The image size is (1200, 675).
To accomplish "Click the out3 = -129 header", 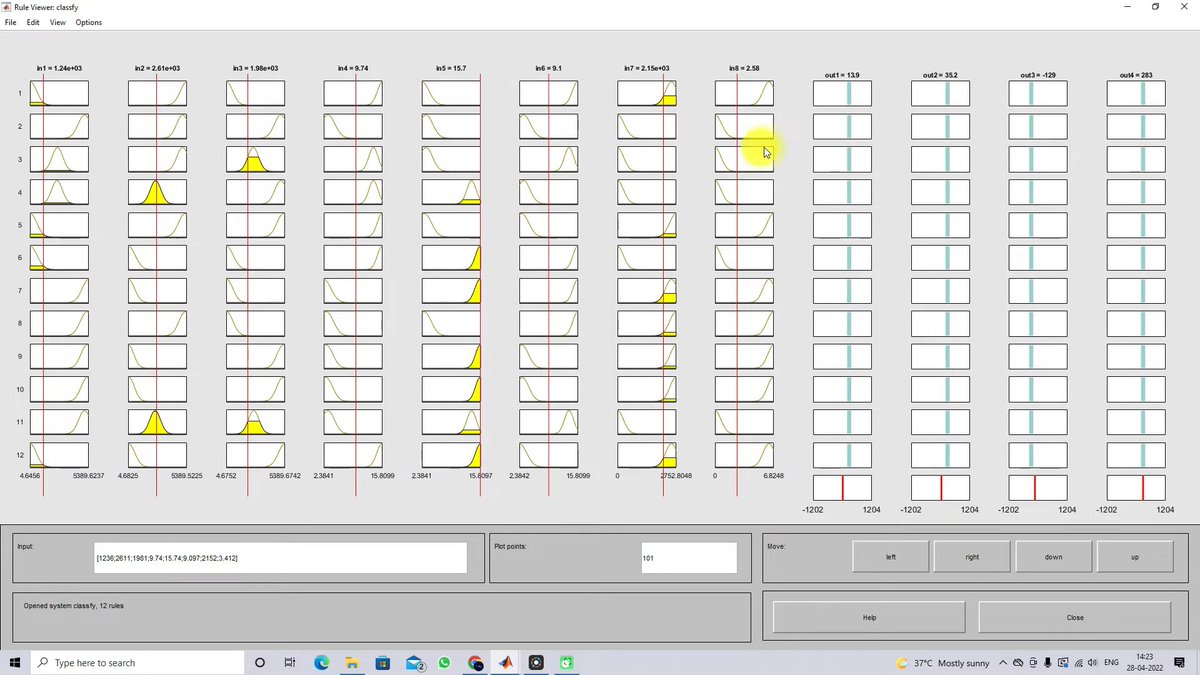I will point(1038,75).
